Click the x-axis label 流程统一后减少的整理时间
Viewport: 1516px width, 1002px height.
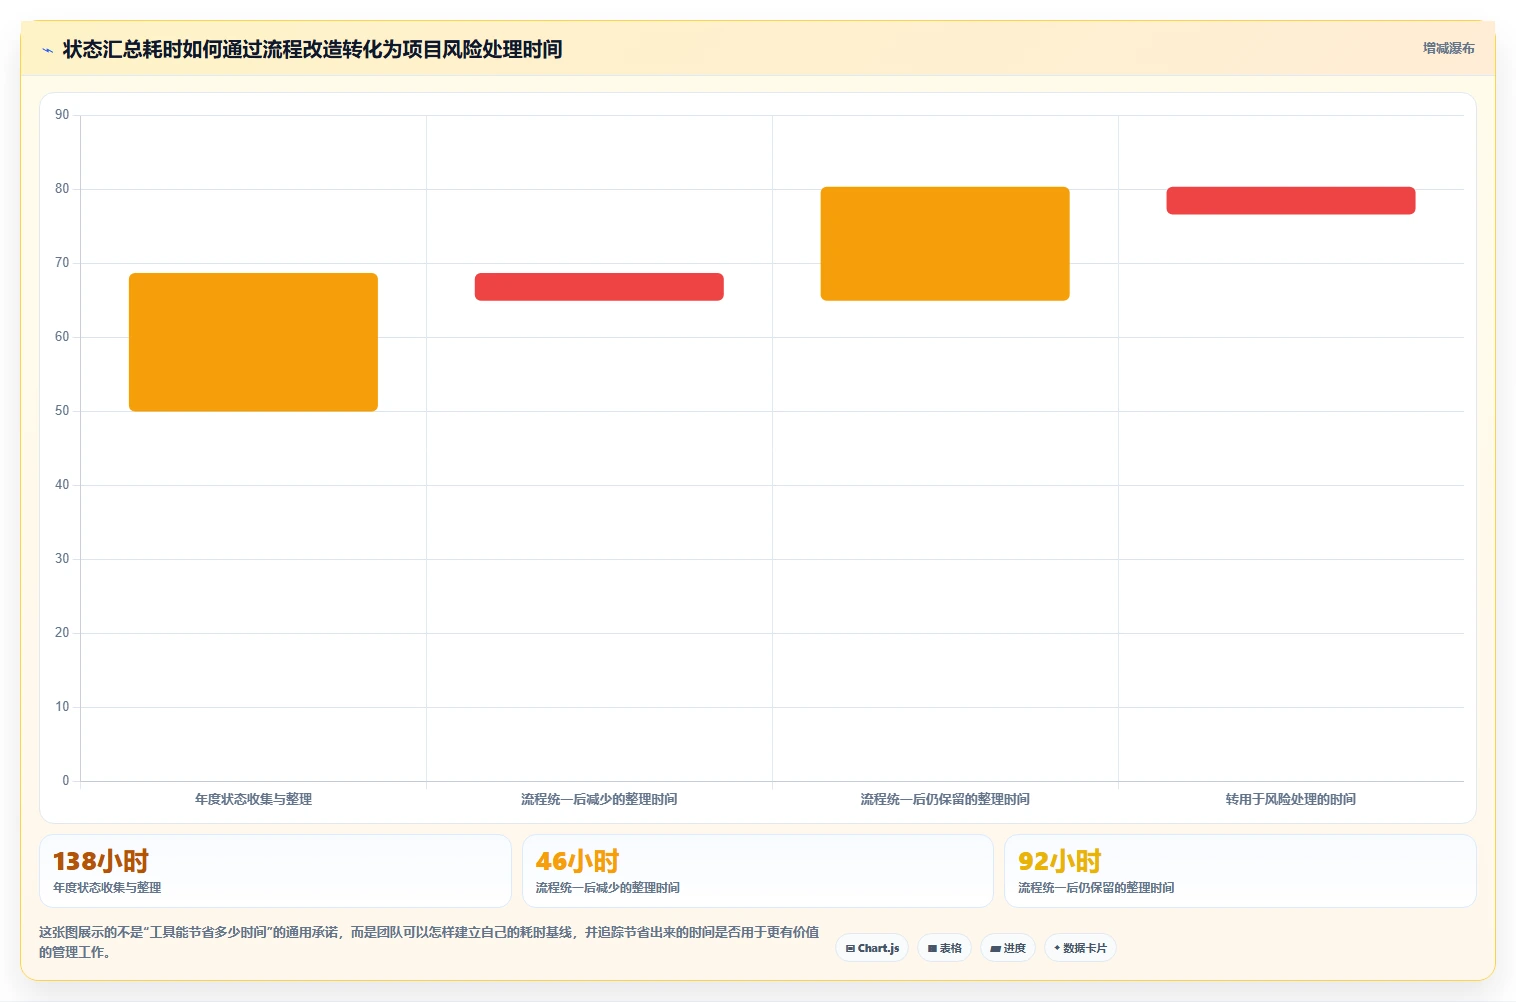(599, 799)
